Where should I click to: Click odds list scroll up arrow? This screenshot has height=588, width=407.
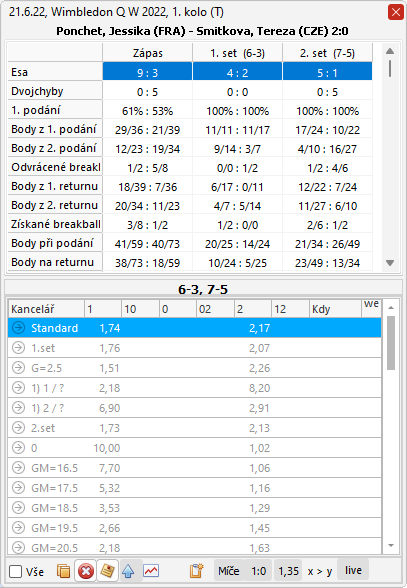(391, 308)
